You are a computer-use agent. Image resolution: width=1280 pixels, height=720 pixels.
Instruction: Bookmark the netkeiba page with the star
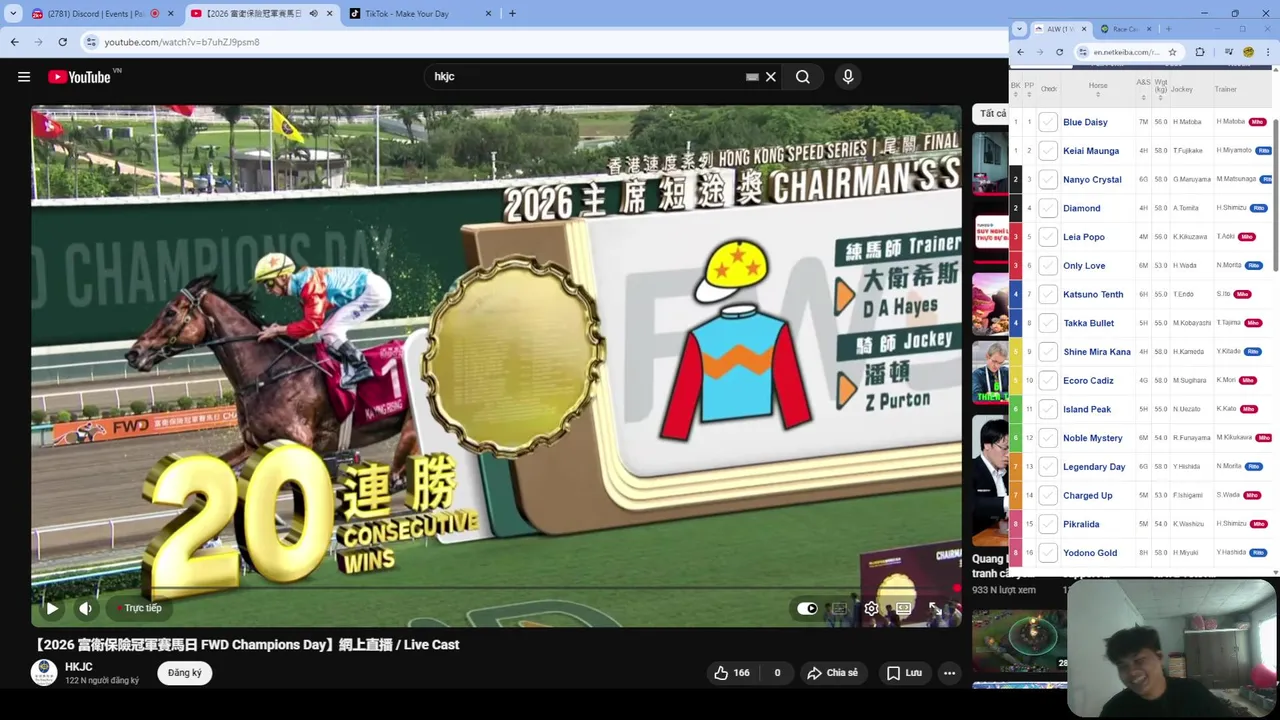click(x=1173, y=52)
